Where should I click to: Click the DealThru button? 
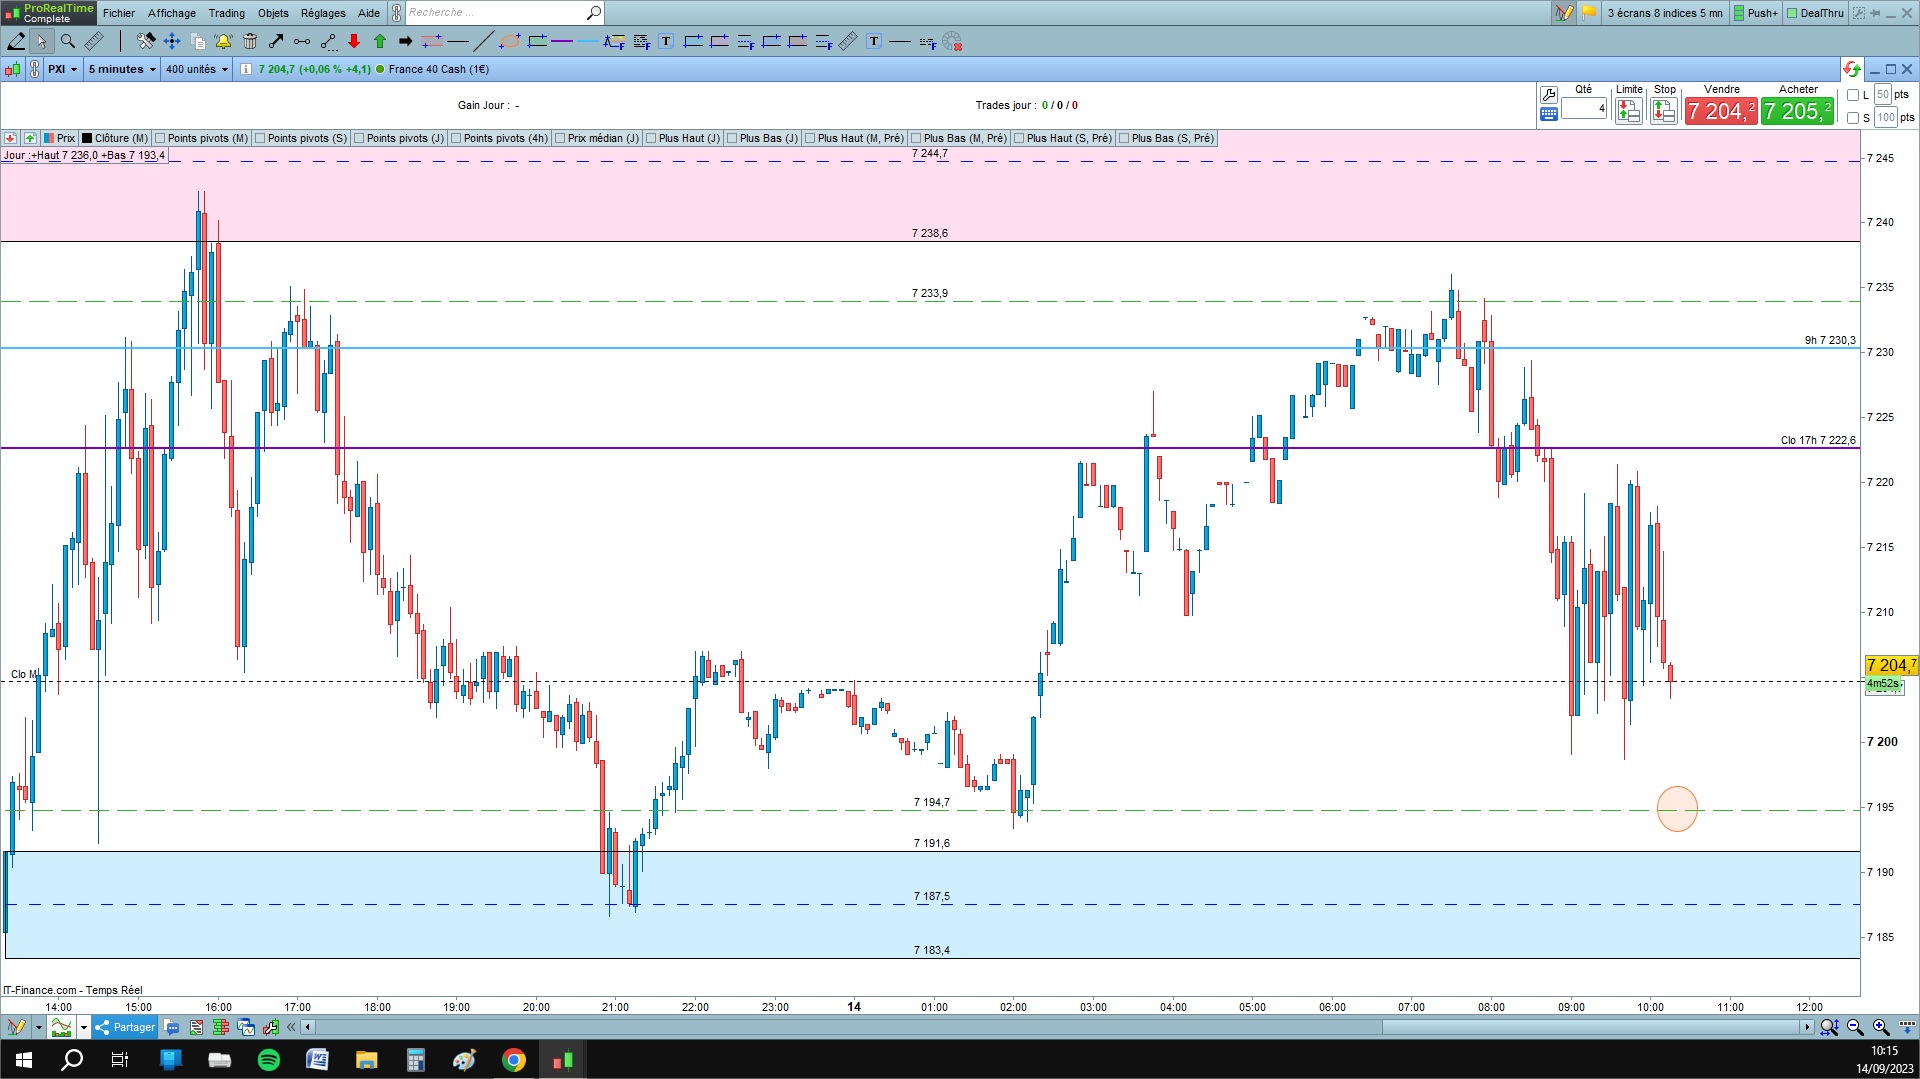coord(1815,13)
